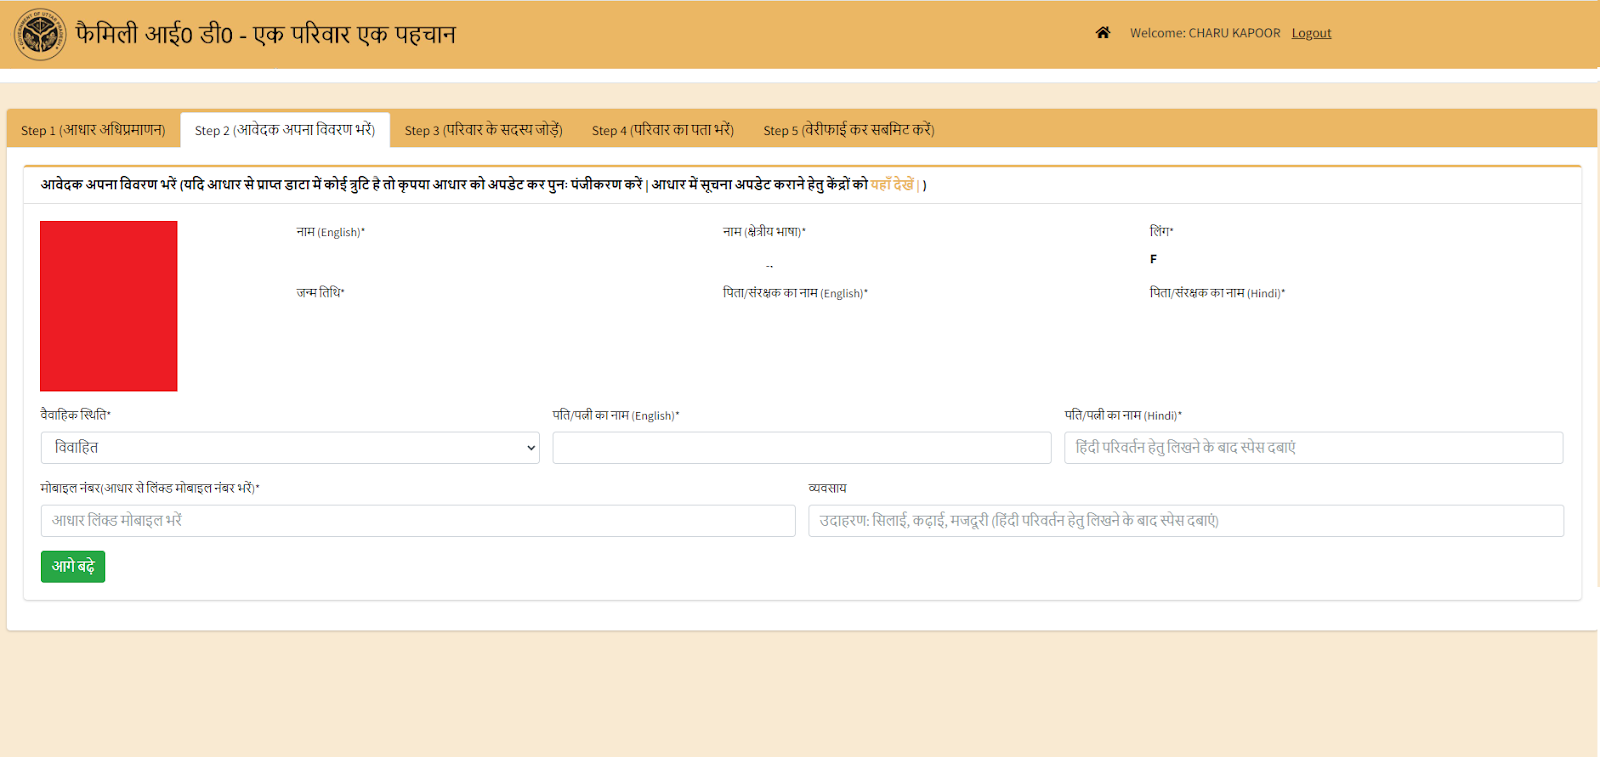Open the Step 1 आधार अधिप्रमाणन tab
Image resolution: width=1600 pixels, height=757 pixels.
(93, 130)
